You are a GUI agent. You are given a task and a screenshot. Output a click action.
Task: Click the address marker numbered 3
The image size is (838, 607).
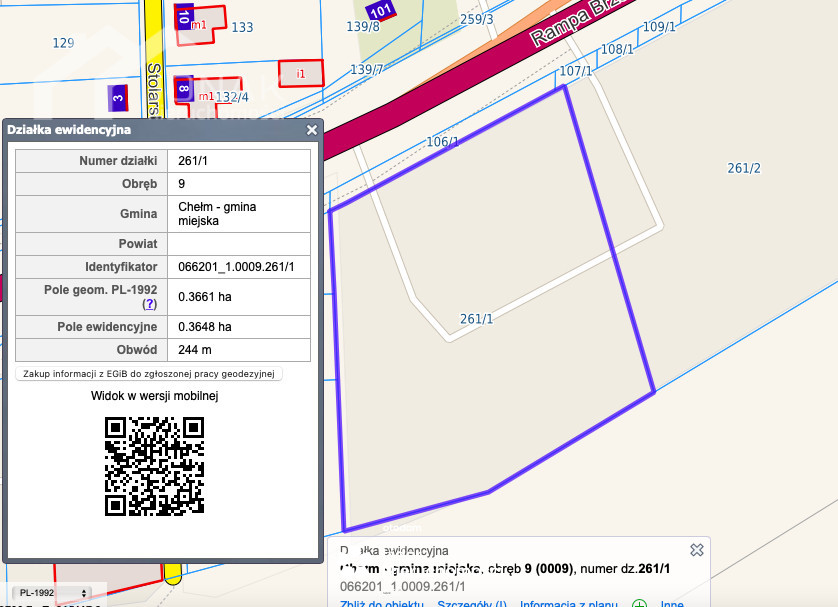point(118,97)
